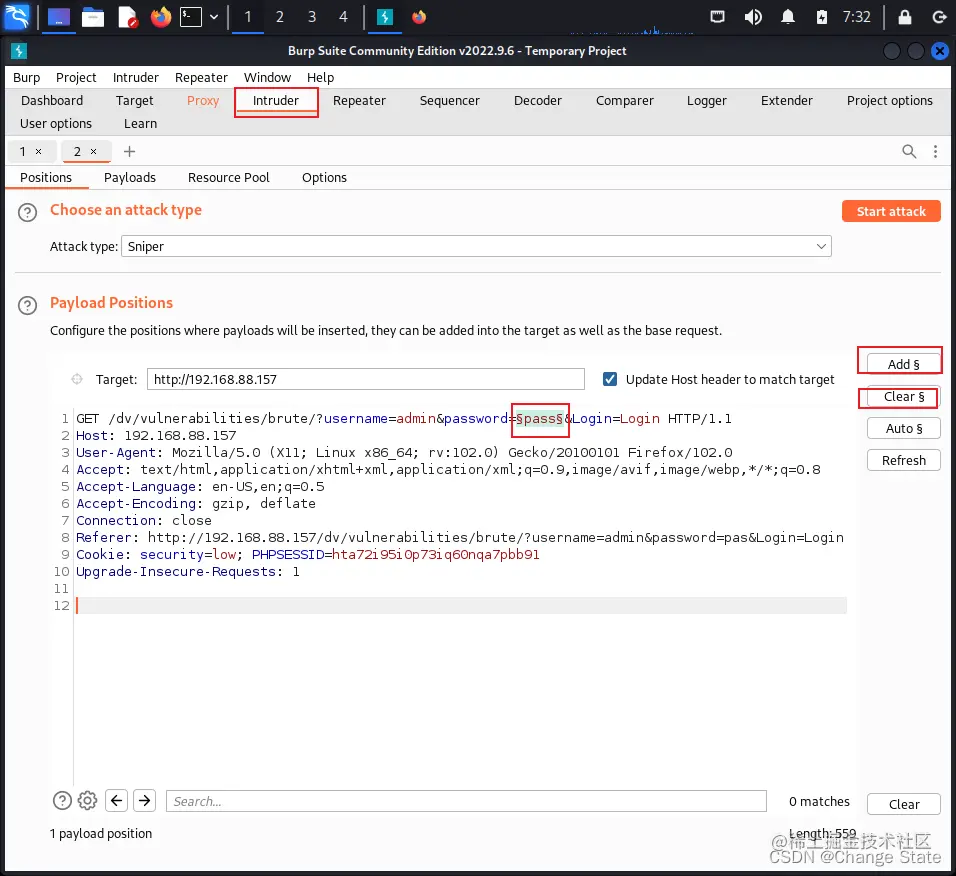The image size is (956, 876).
Task: Switch to the Proxy tab
Action: (202, 101)
